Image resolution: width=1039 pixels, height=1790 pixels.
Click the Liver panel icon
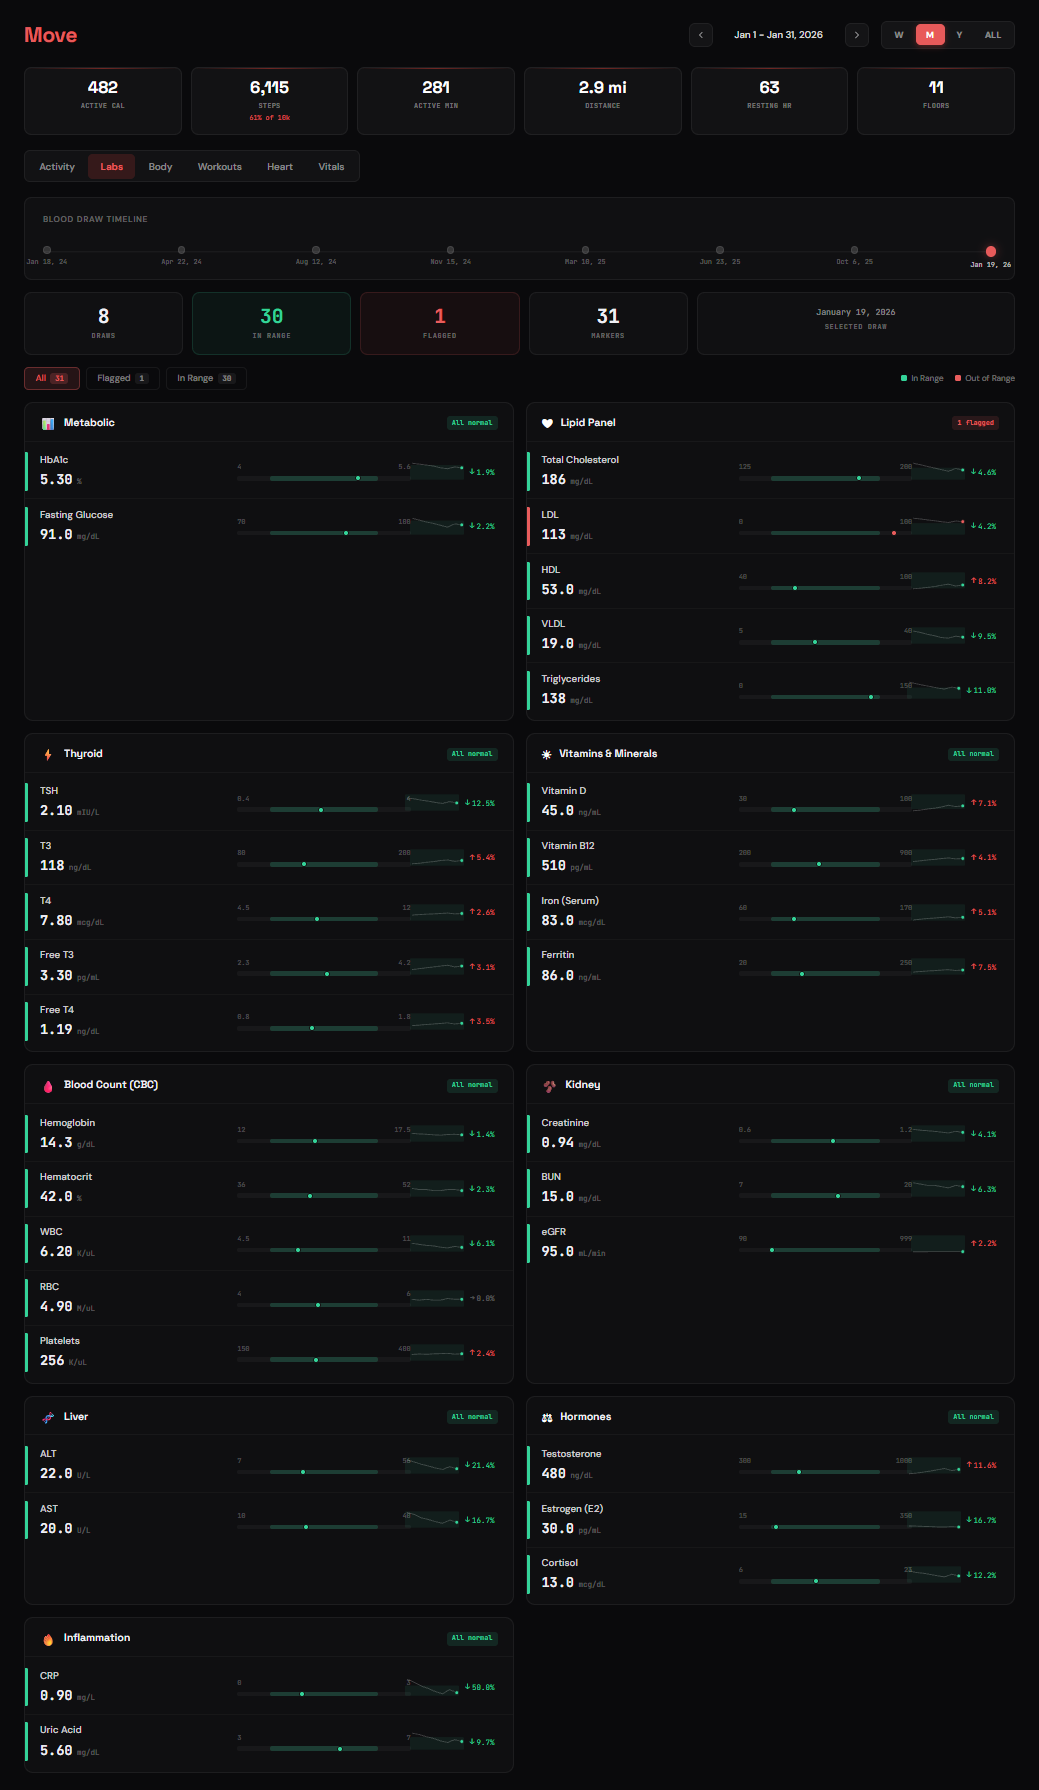(48, 1417)
